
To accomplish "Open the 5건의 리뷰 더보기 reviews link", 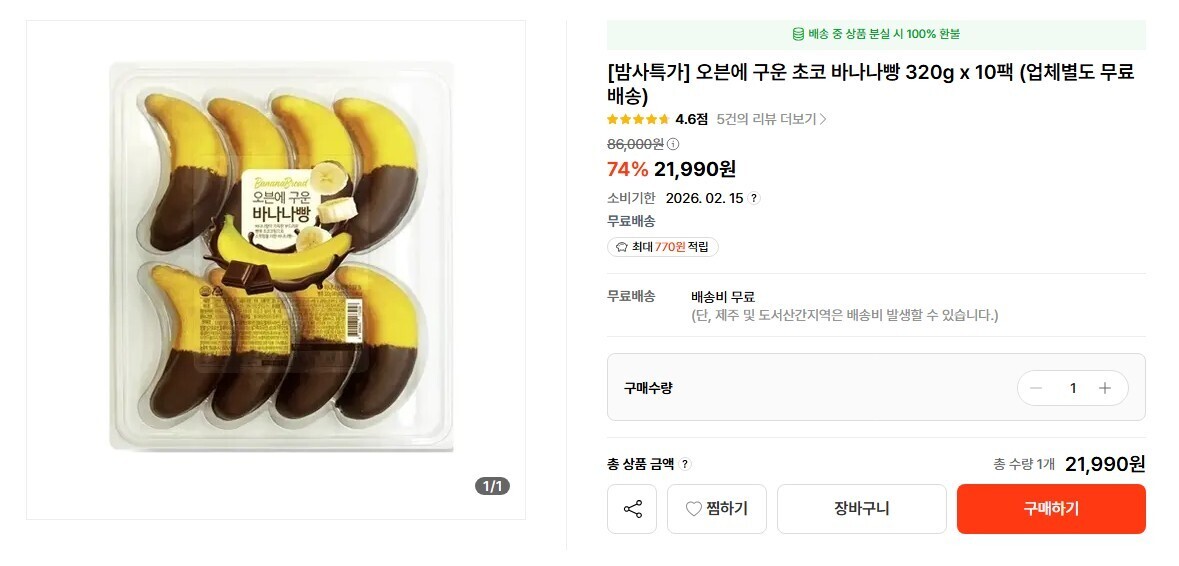I will (771, 119).
